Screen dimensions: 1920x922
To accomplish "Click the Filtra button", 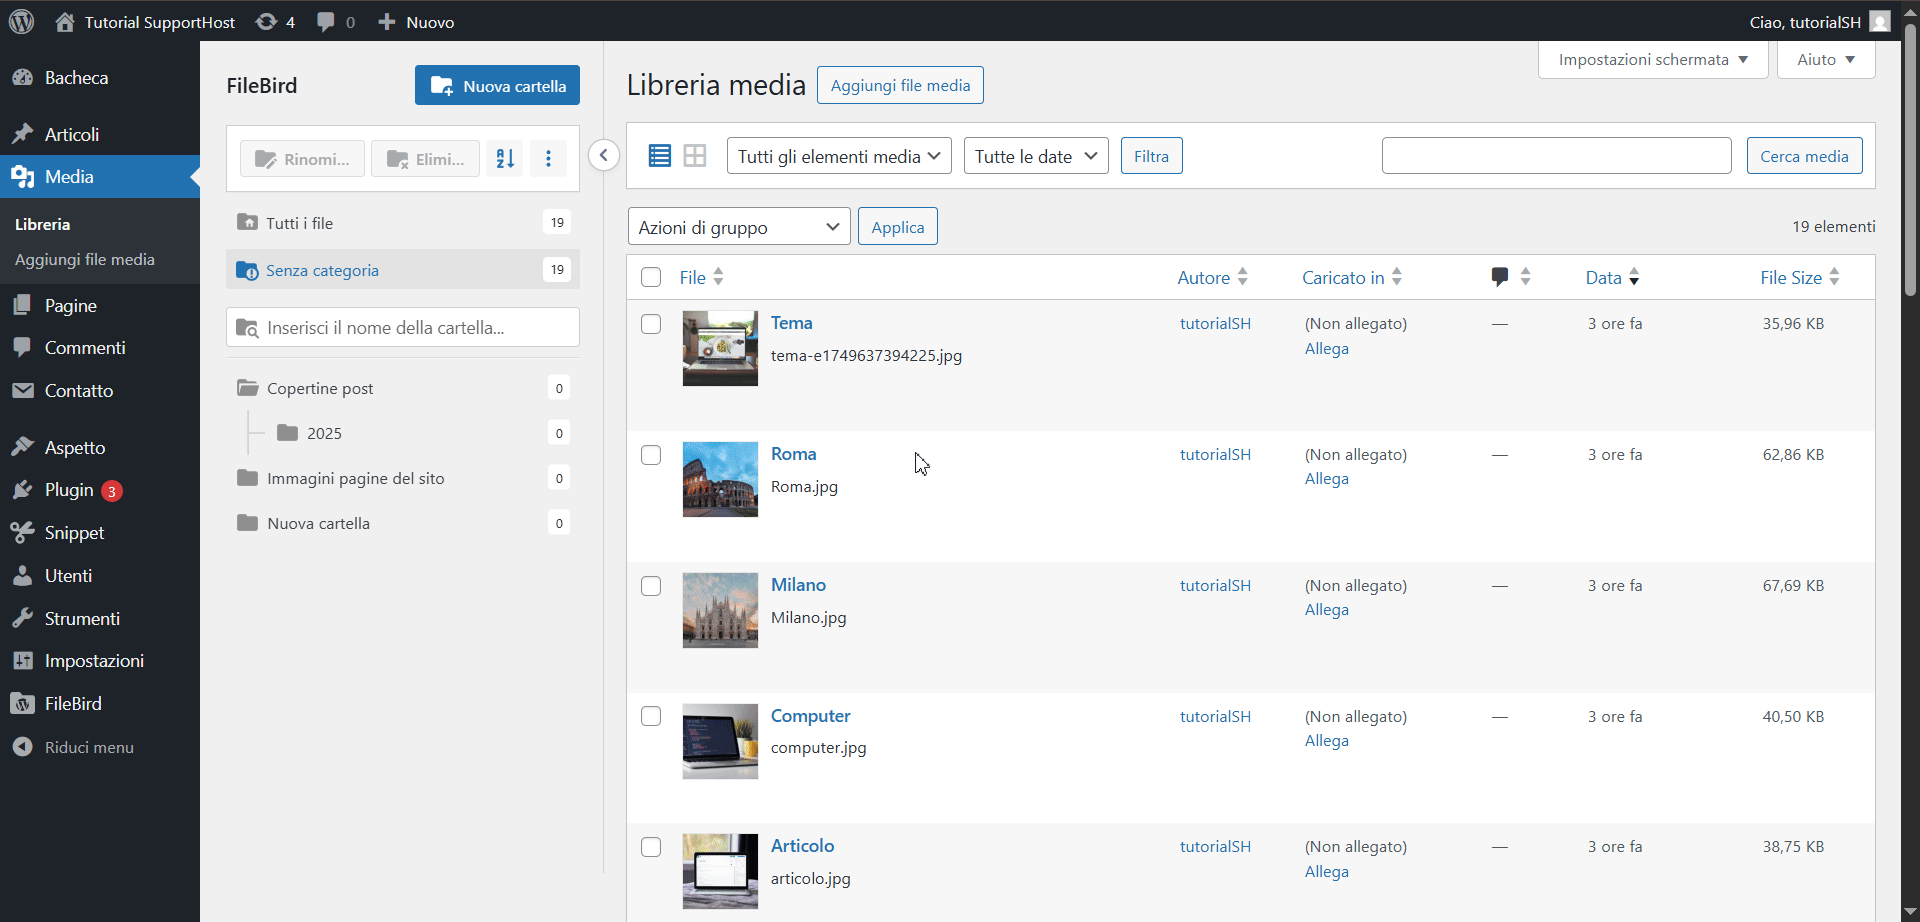I will 1151,156.
